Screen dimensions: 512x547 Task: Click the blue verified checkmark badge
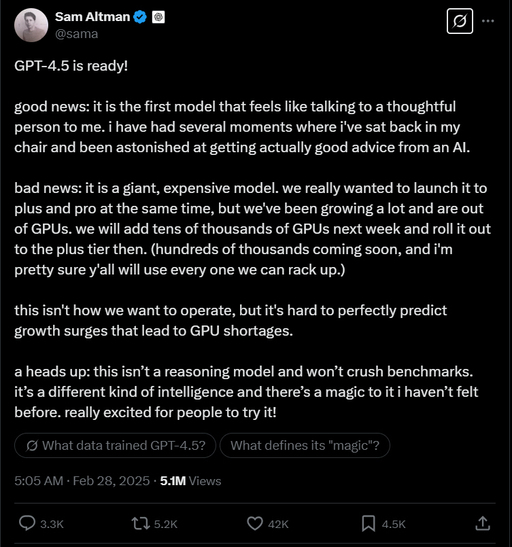140,17
